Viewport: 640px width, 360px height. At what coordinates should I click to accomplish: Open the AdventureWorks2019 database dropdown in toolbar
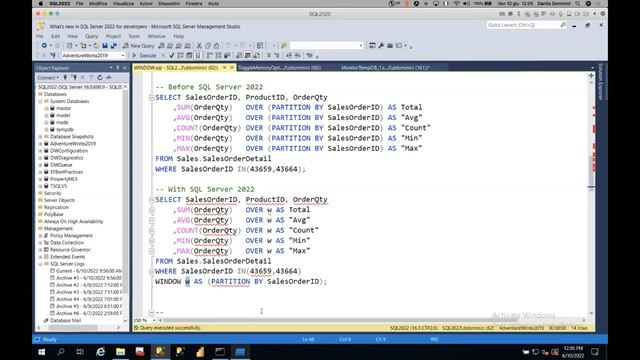[x=123, y=56]
